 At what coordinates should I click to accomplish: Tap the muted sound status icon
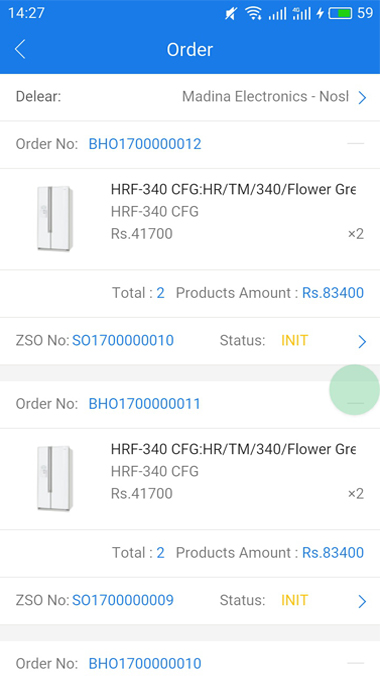click(x=231, y=14)
